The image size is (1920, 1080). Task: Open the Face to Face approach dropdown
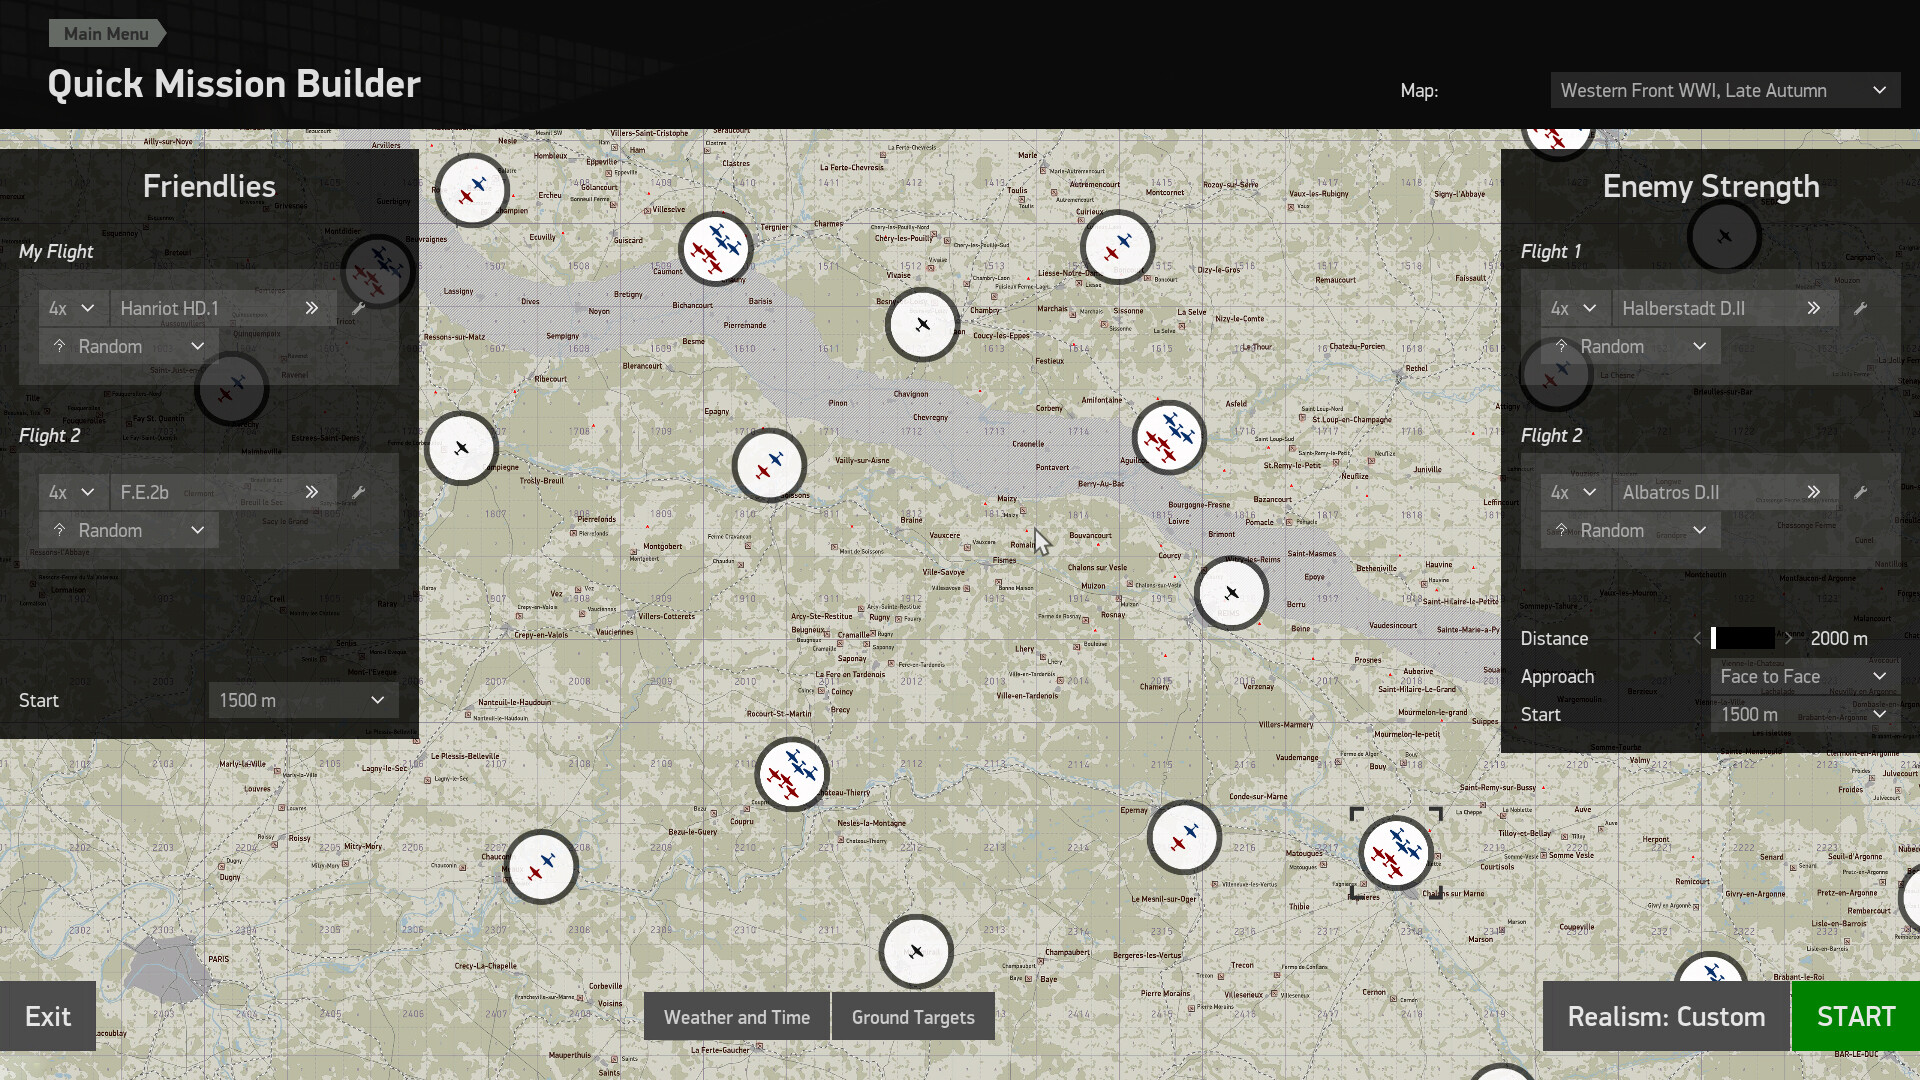(1802, 676)
